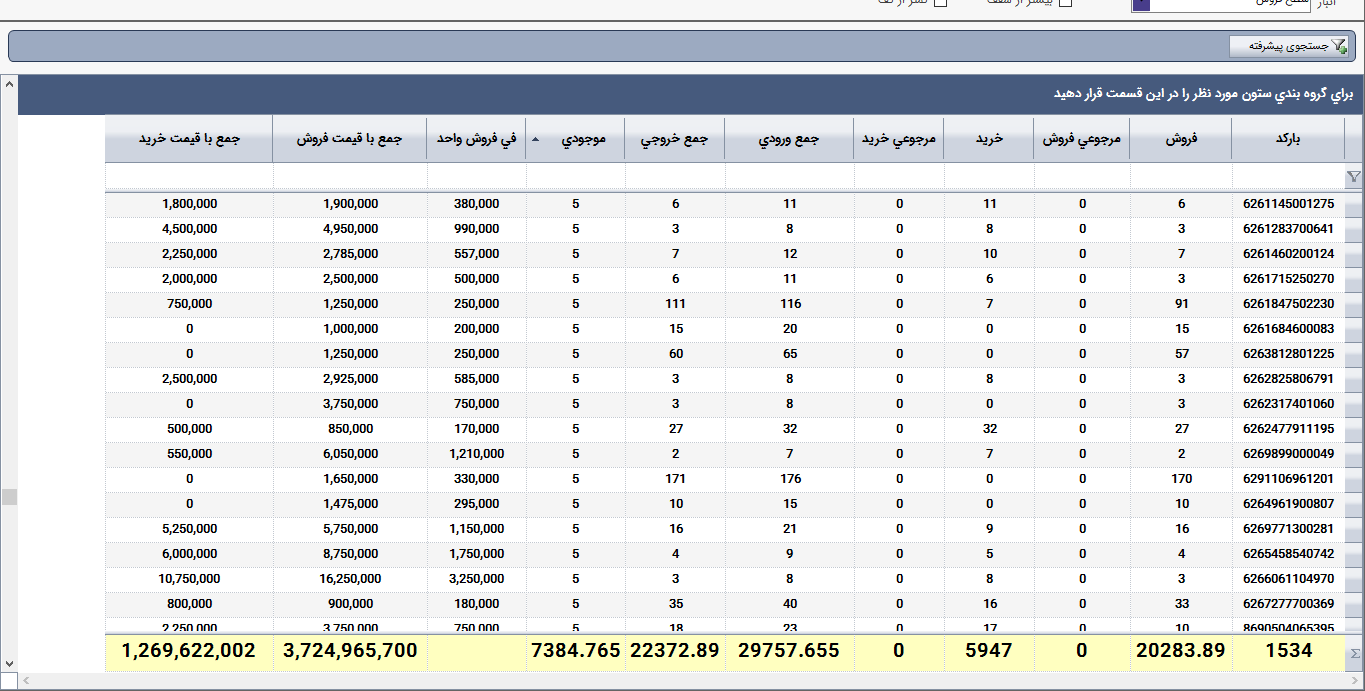The height and width of the screenshot is (691, 1365).
Task: Click the filter cell under the فروش column
Action: tap(1181, 176)
